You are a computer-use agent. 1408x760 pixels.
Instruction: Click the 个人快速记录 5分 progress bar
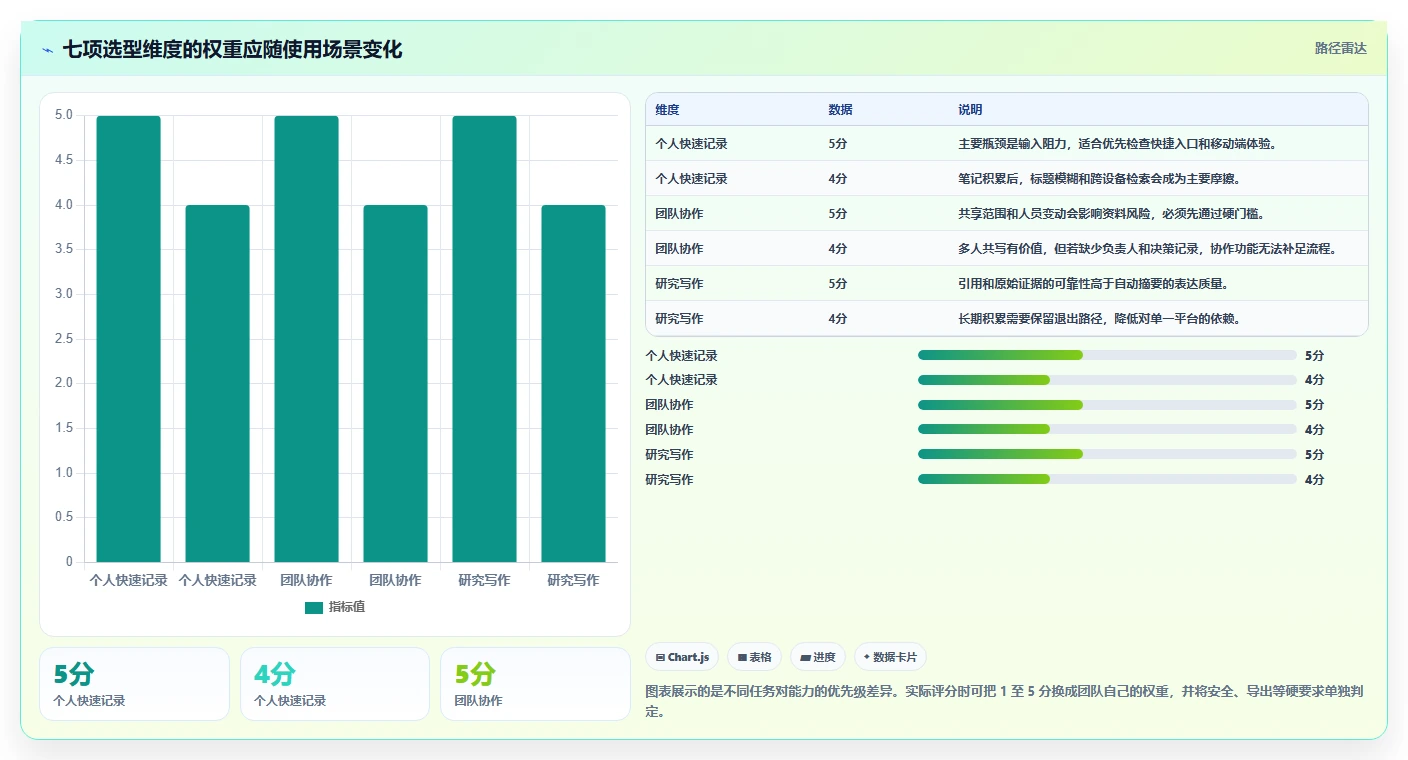click(x=1107, y=355)
